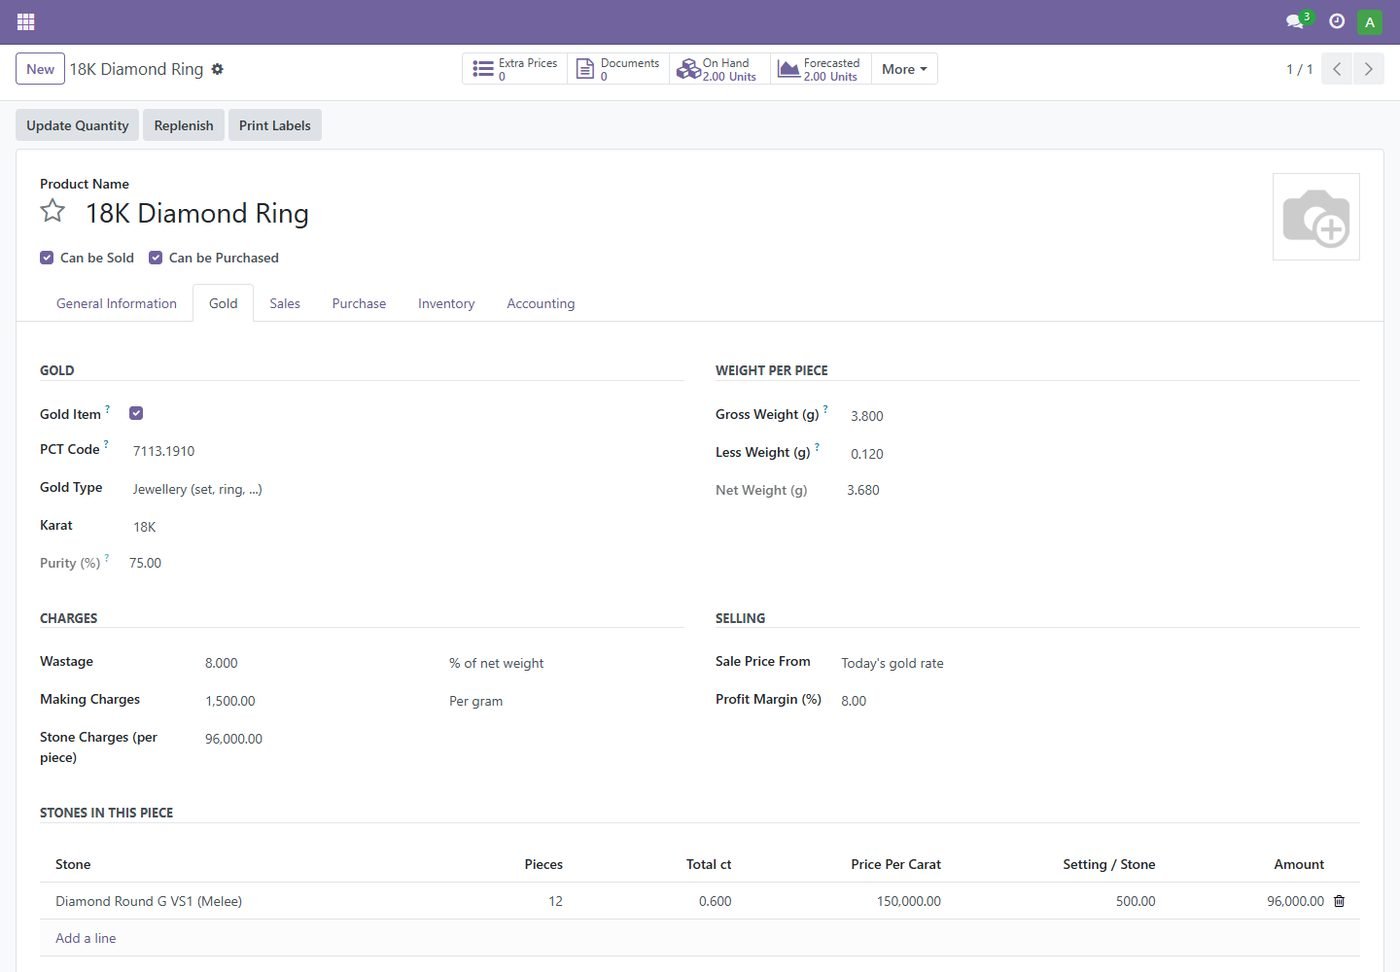The width and height of the screenshot is (1400, 972).
Task: Edit the Profit Margin field
Action: point(1098,701)
